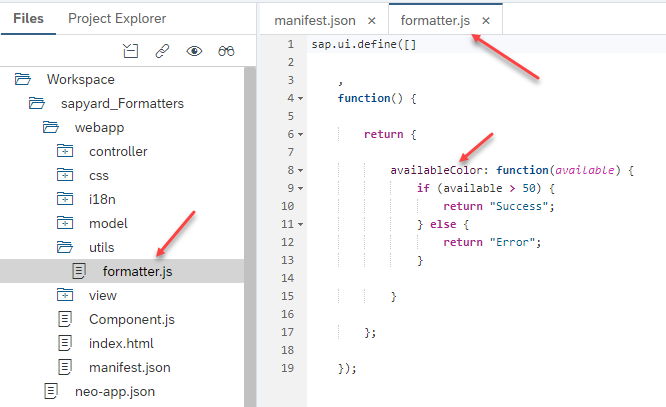Viewport: 666px width, 407px height.
Task: Click the 'if (available > 50)' line
Action: [x=485, y=188]
